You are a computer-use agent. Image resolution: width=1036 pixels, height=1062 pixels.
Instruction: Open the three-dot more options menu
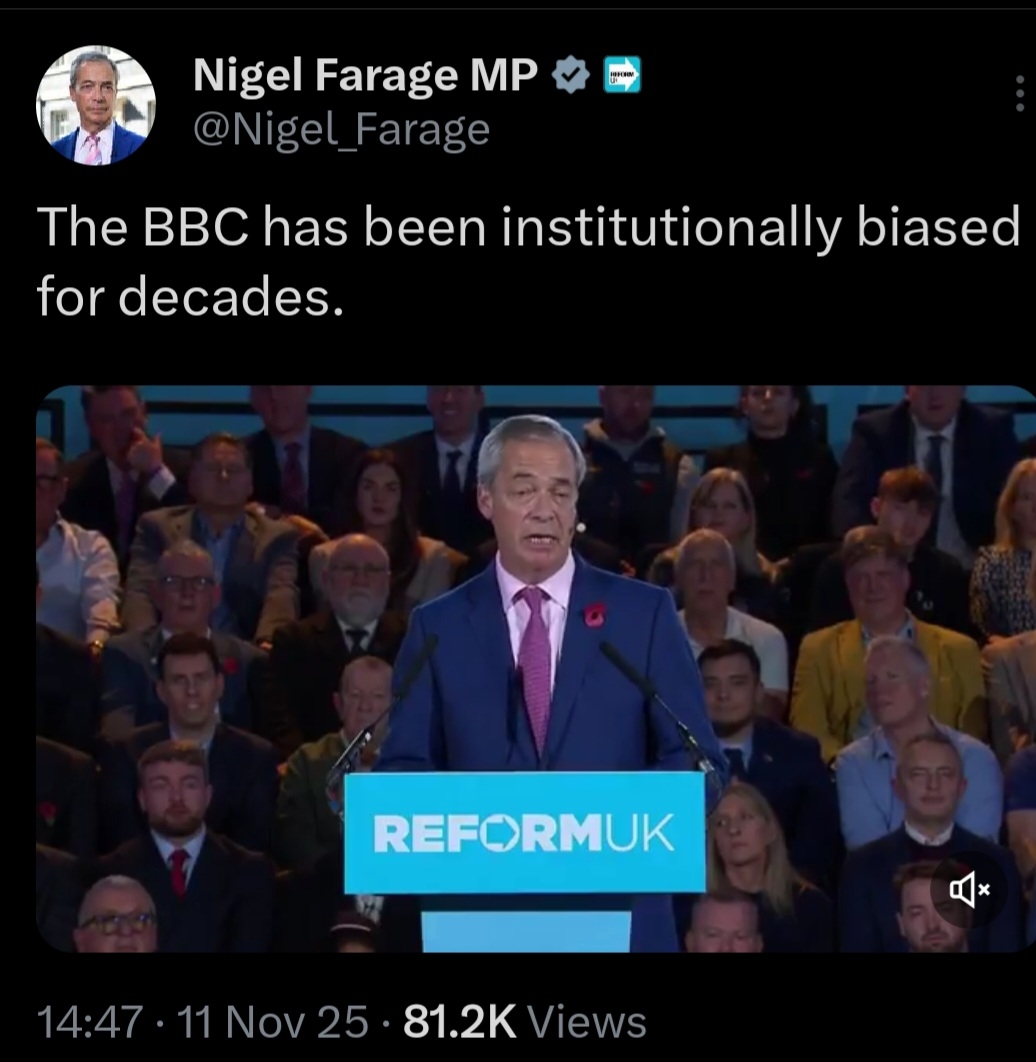[1020, 93]
